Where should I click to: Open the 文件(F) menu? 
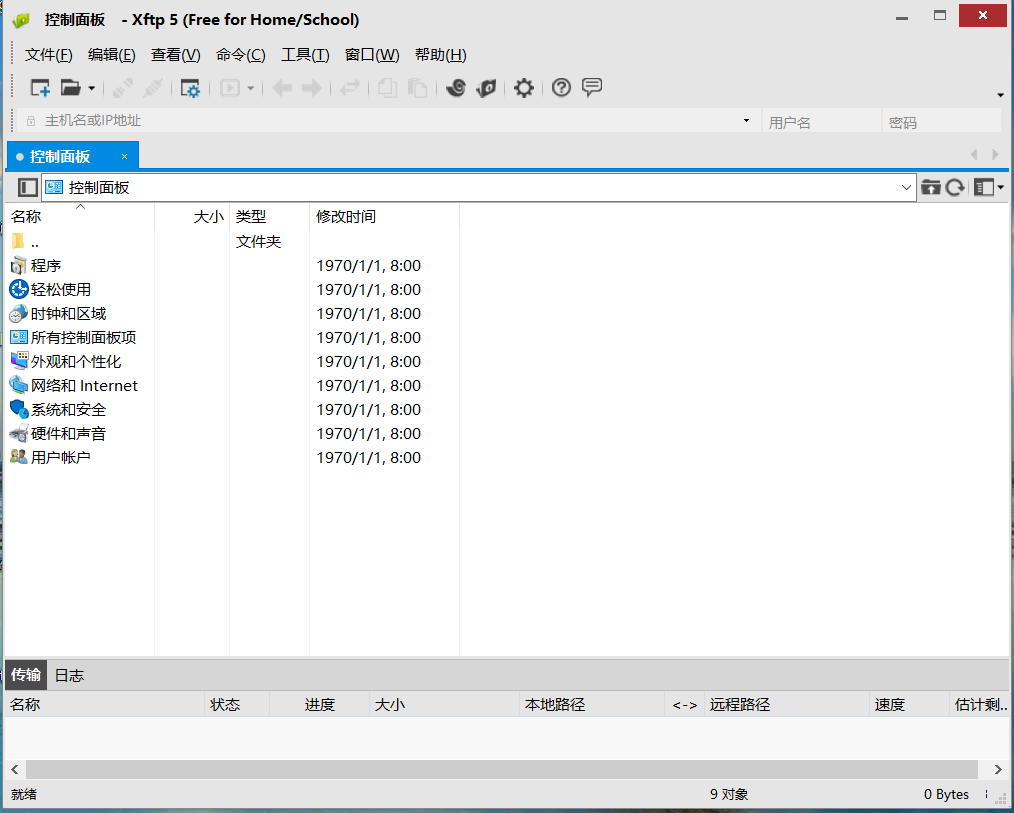[x=49, y=55]
